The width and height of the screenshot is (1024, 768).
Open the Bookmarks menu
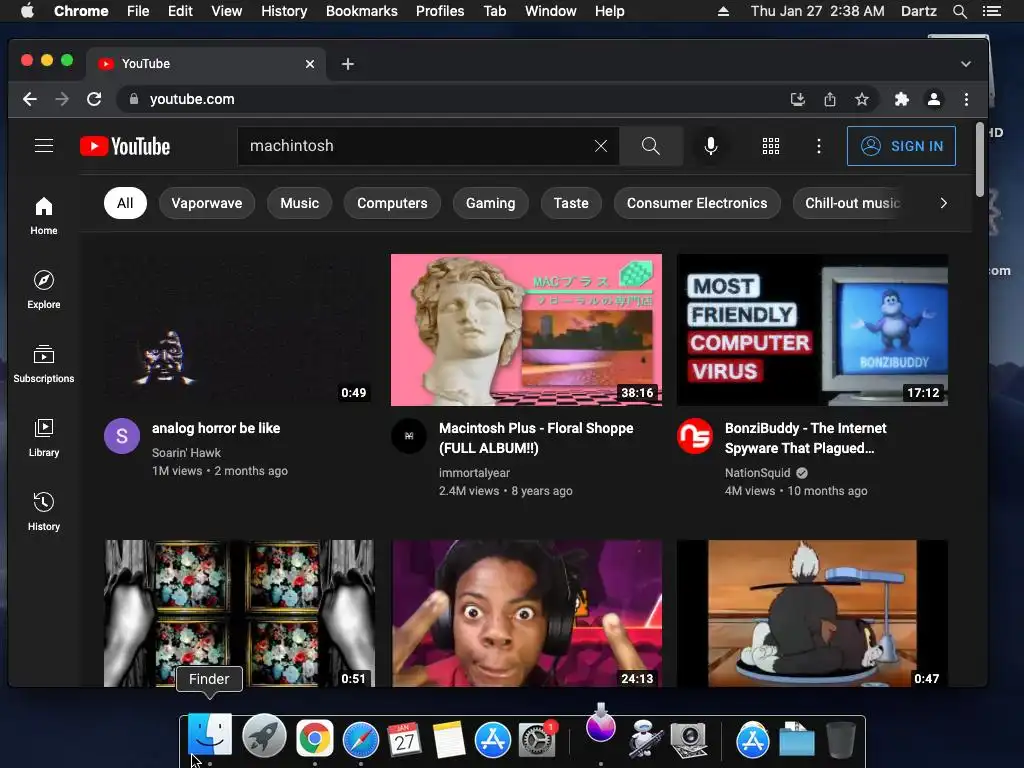[362, 11]
